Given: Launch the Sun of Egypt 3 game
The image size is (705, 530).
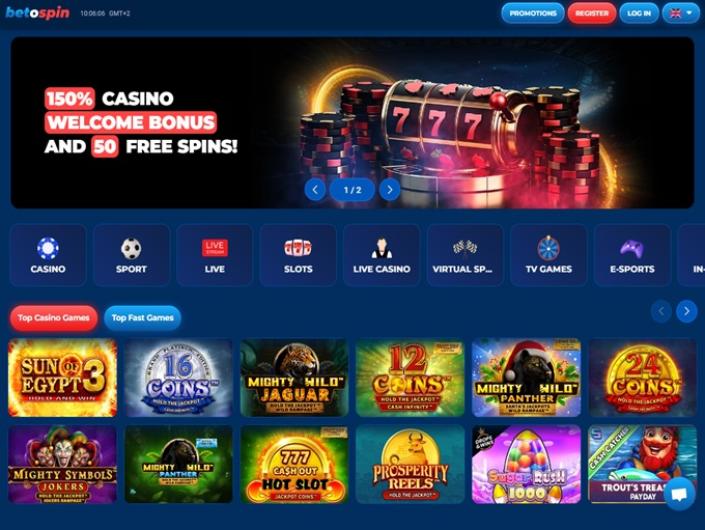Looking at the screenshot, I should [62, 378].
